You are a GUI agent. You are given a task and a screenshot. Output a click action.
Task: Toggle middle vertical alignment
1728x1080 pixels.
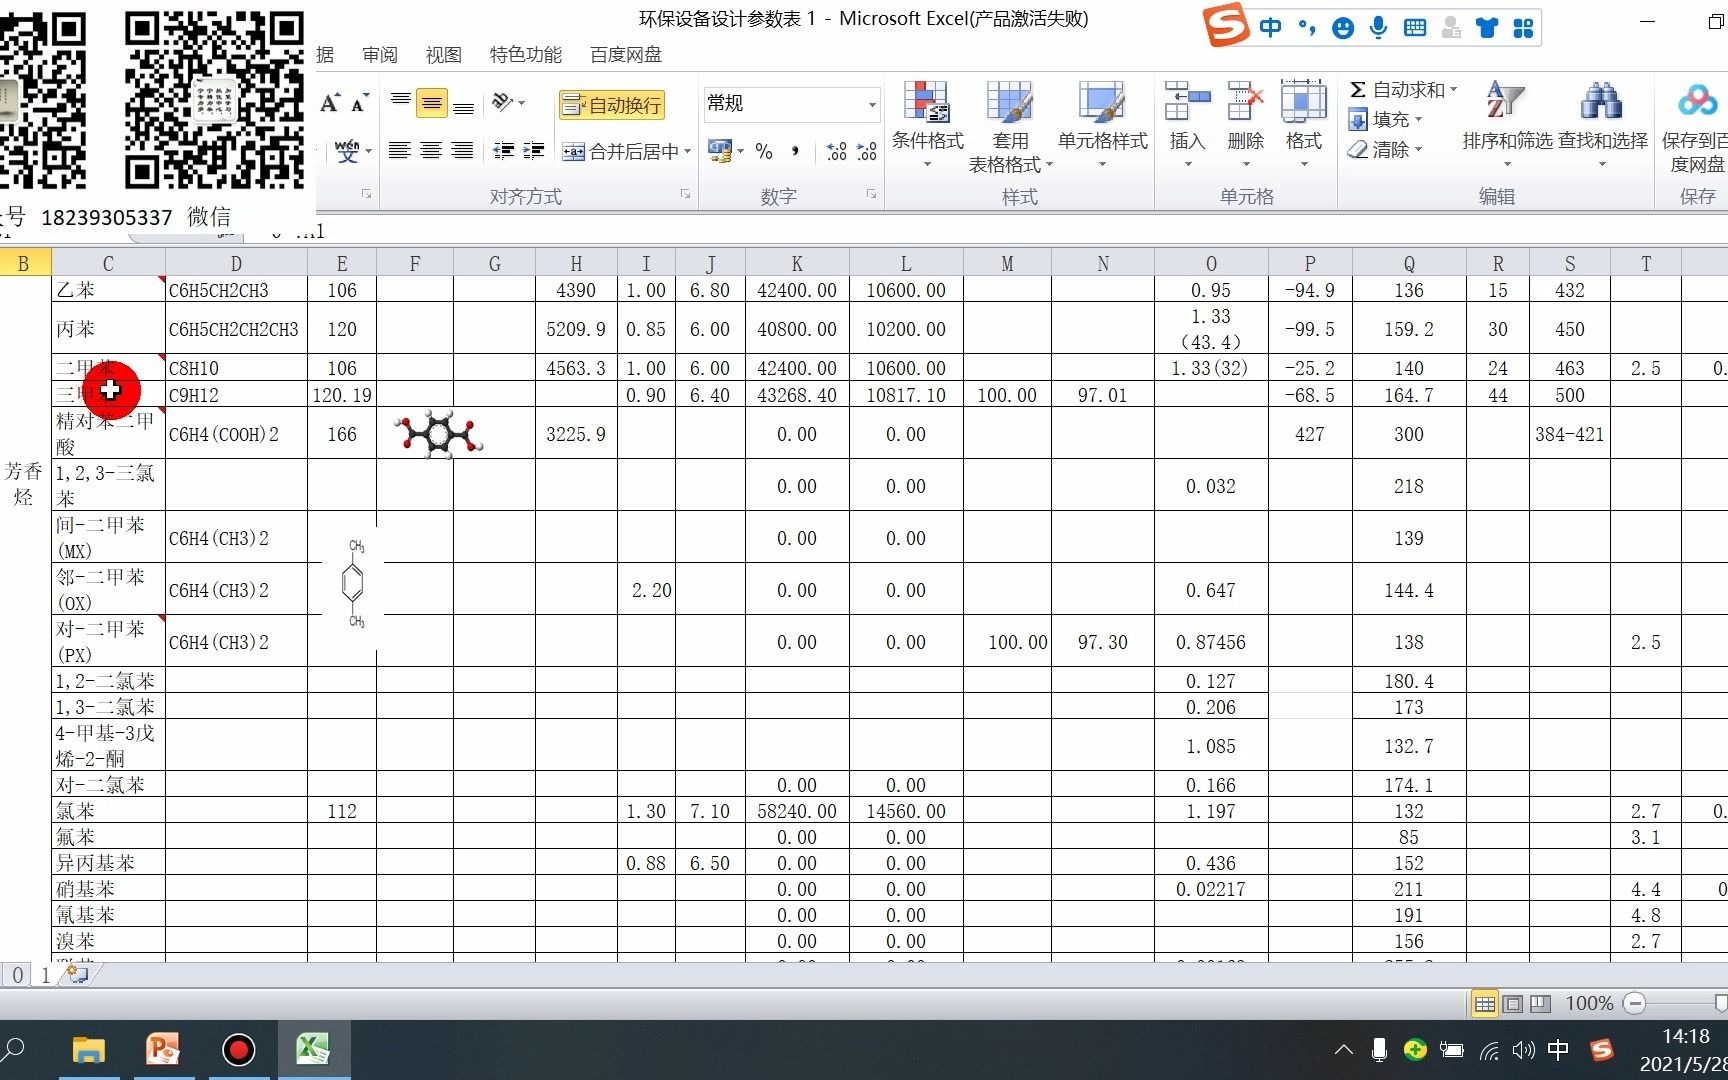(x=431, y=103)
